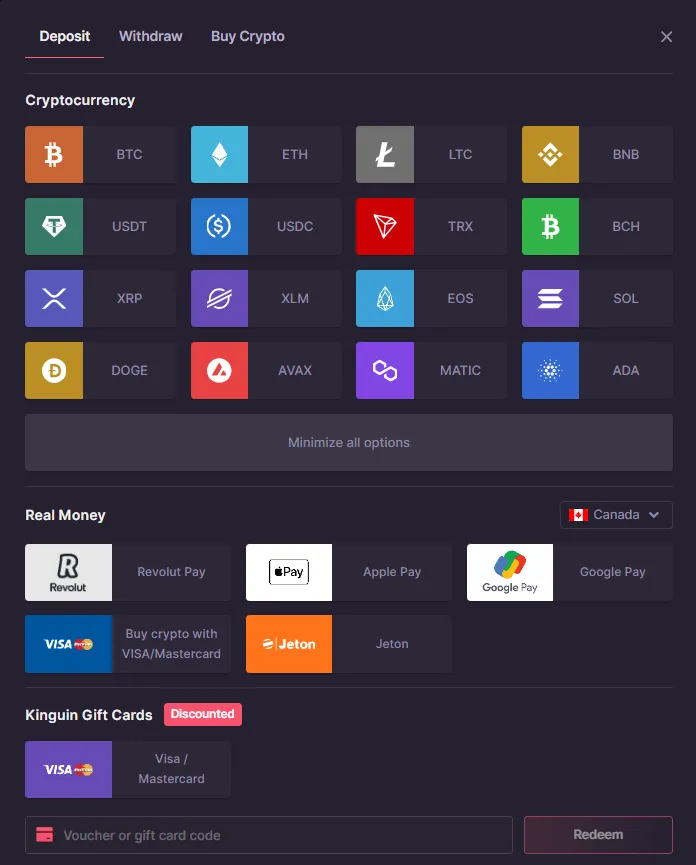The width and height of the screenshot is (696, 865).
Task: Select the Binance BNB gold icon
Action: pyautogui.click(x=550, y=154)
